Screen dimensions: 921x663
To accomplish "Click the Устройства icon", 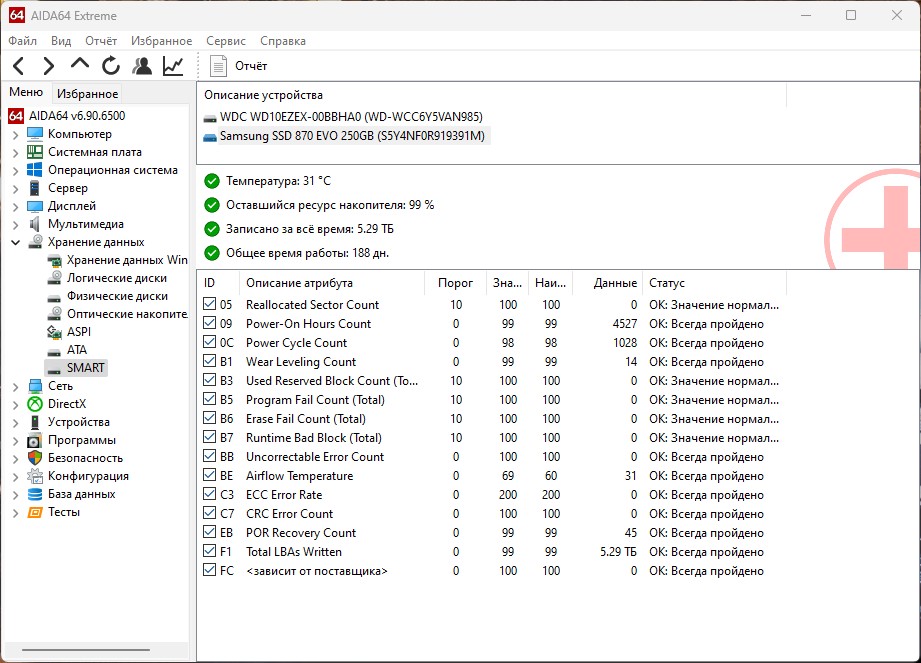I will [x=35, y=422].
